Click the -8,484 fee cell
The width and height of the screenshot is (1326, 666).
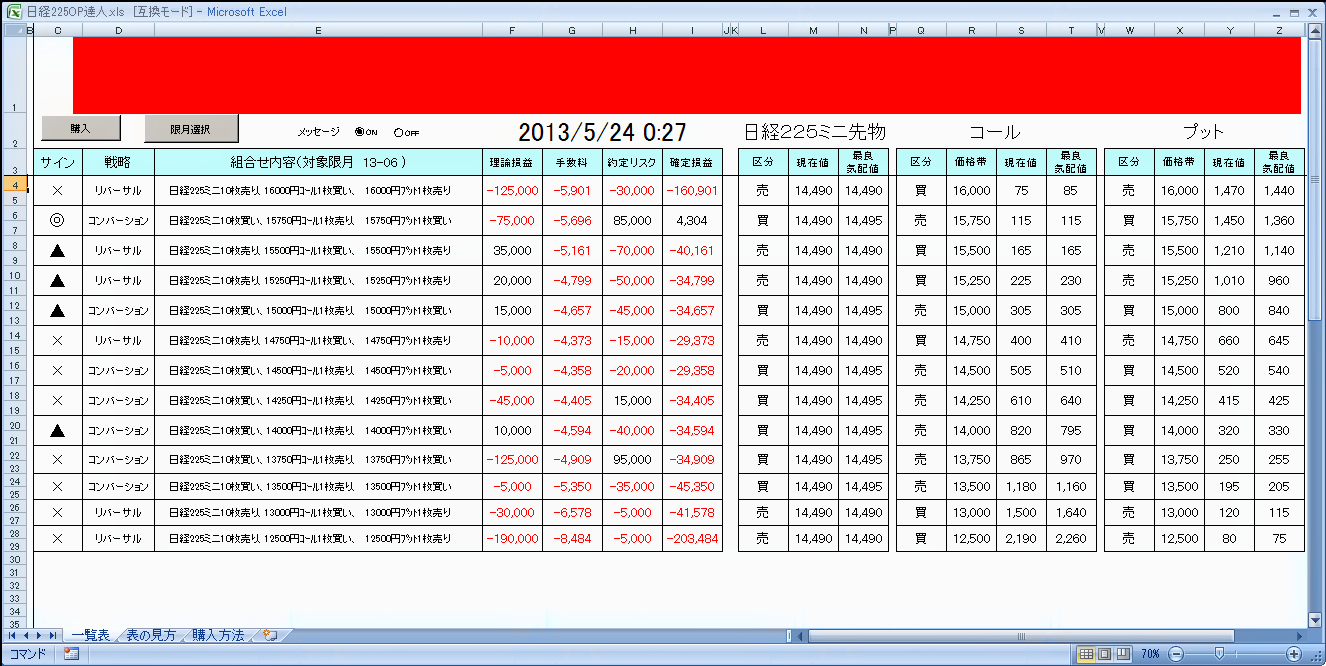(x=572, y=538)
